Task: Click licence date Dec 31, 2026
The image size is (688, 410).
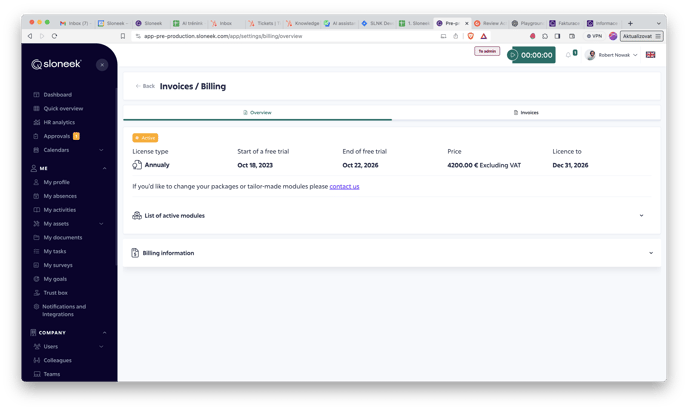Action: [570, 165]
